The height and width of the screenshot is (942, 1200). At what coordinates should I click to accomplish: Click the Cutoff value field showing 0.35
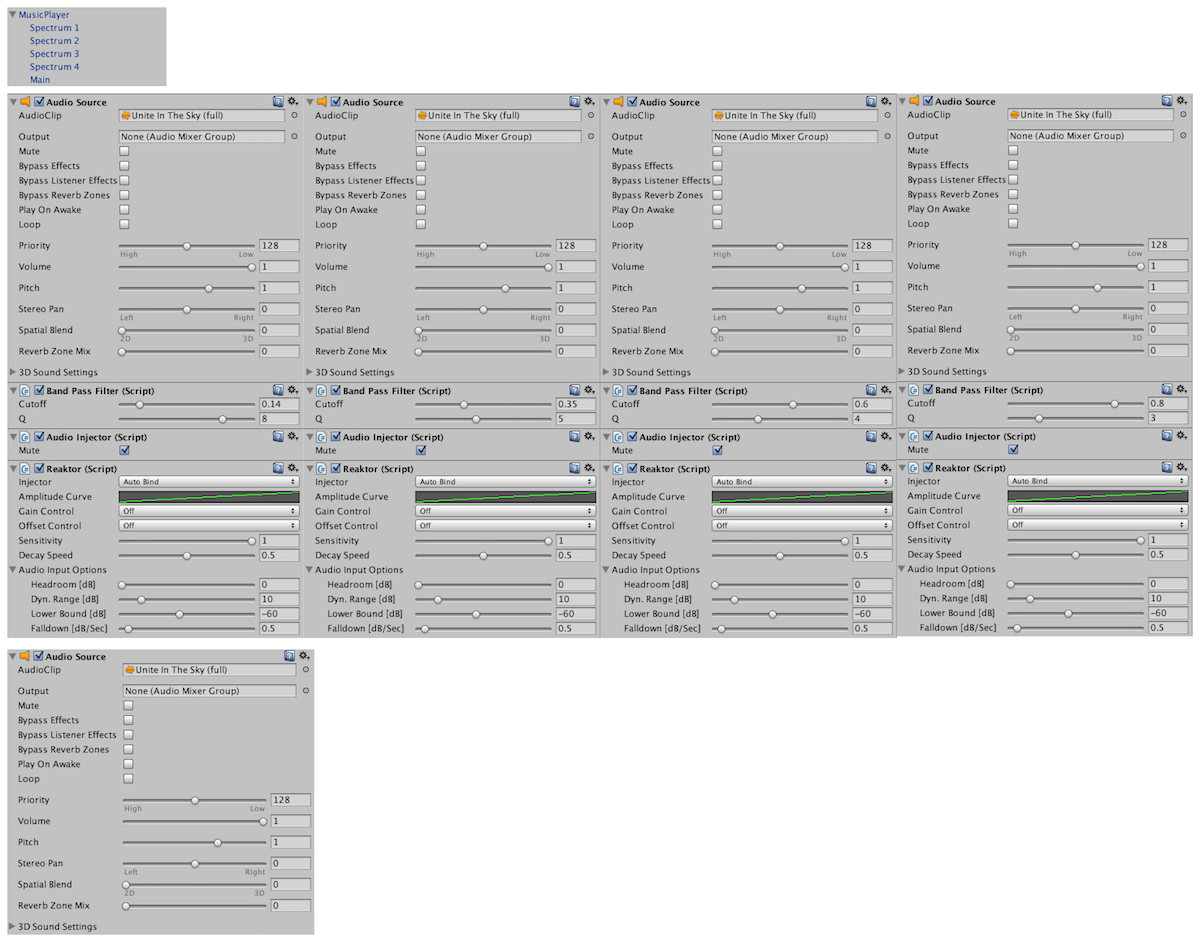pos(575,405)
